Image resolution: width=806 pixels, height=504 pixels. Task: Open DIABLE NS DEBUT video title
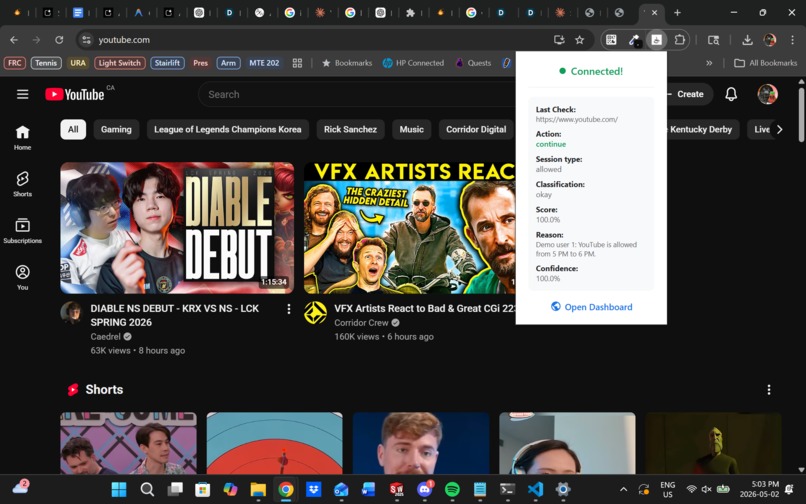pyautogui.click(x=175, y=315)
